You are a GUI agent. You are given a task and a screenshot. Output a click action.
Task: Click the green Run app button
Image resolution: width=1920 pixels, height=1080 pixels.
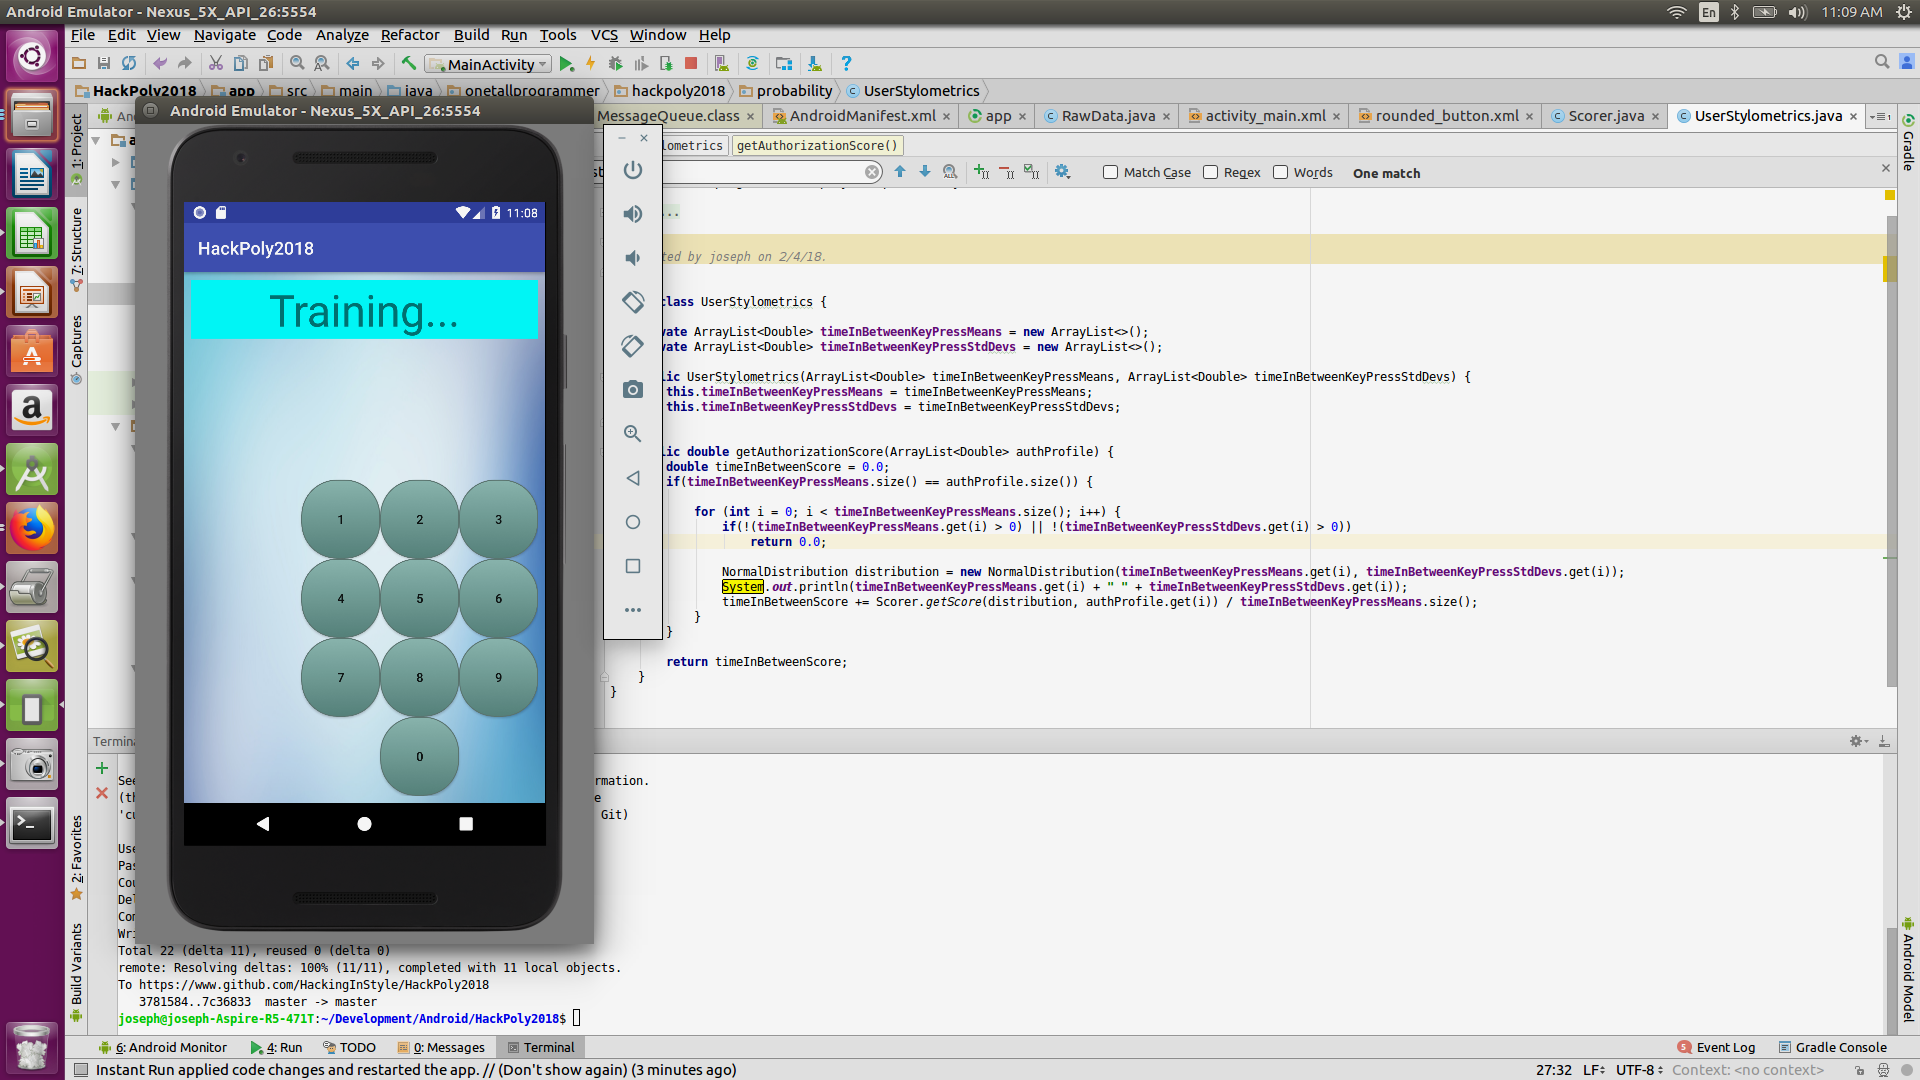pos(566,64)
